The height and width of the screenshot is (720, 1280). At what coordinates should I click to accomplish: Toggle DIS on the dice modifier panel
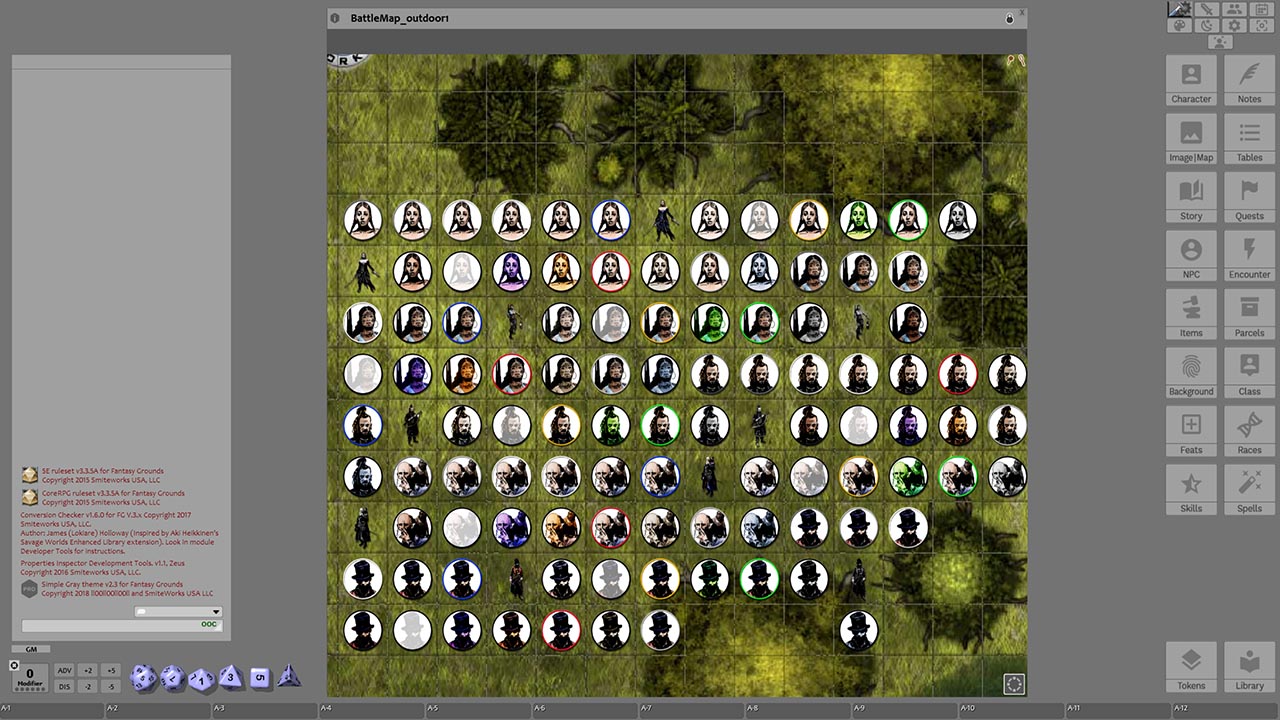64,686
